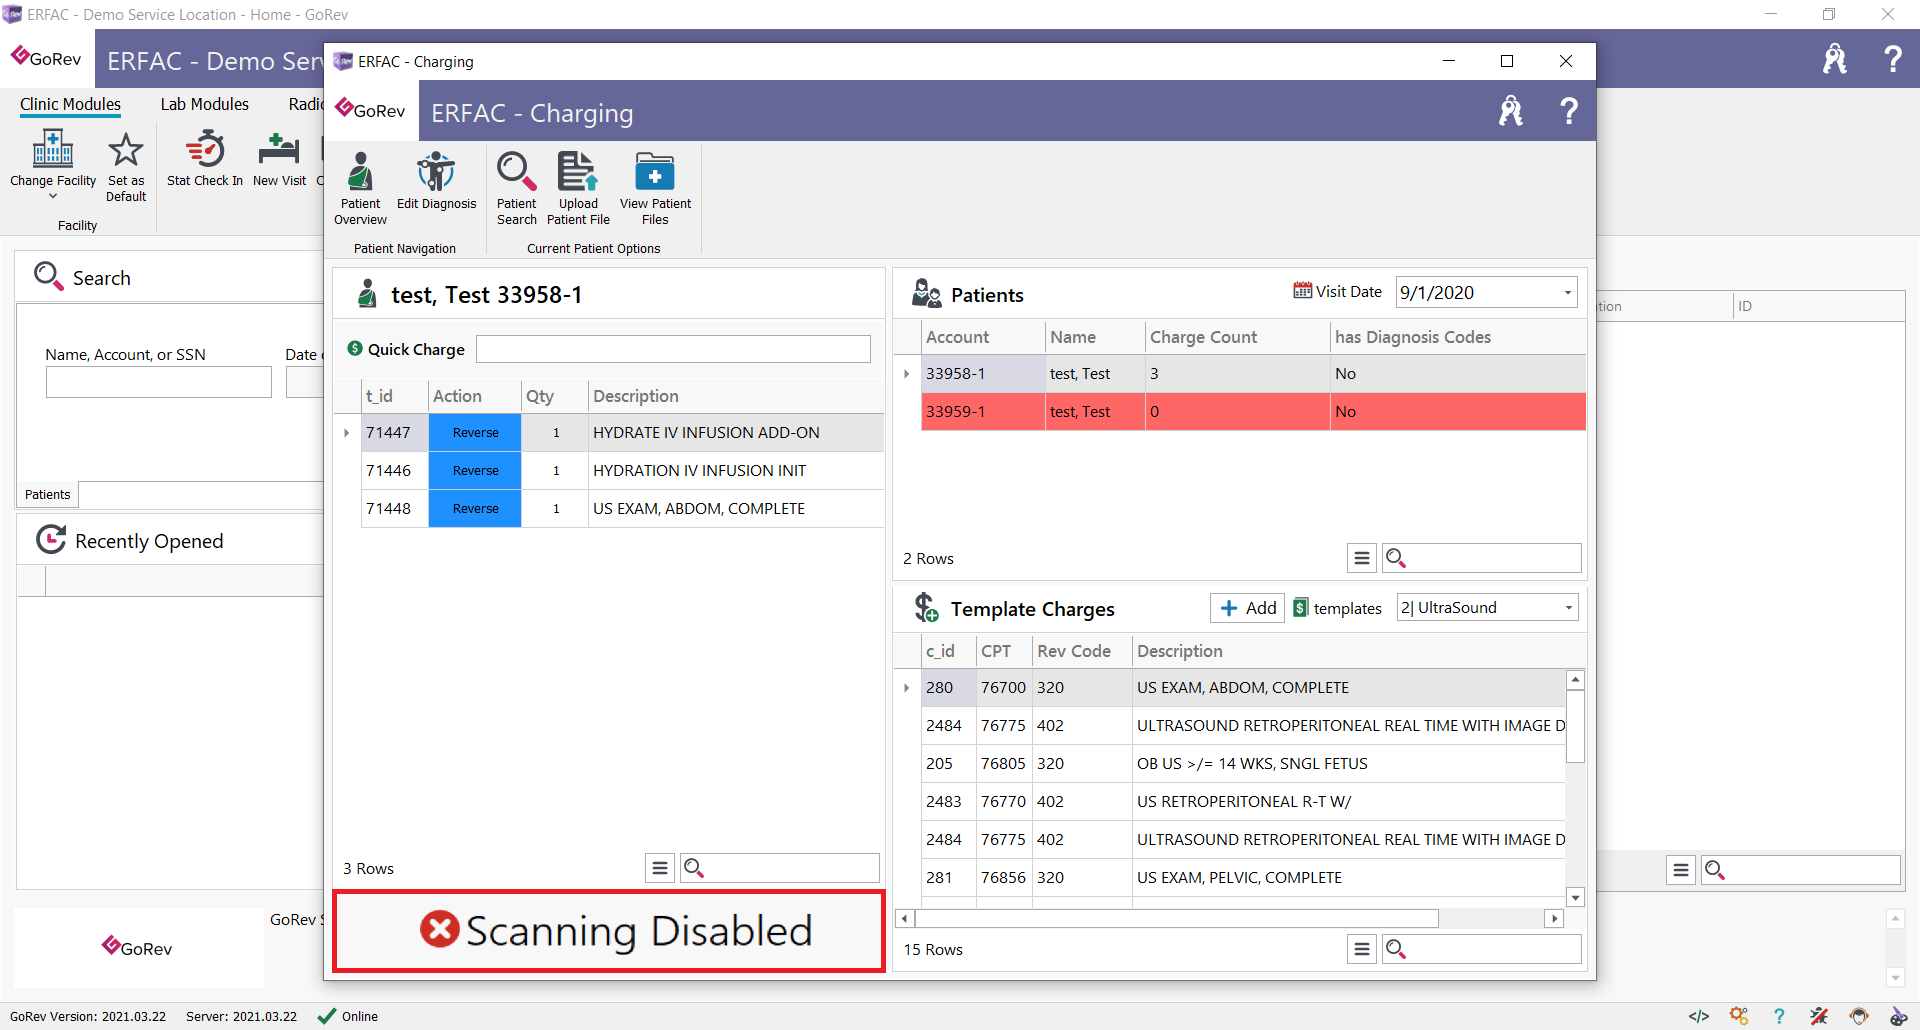Open grid menu icon below Patients table
Image resolution: width=1920 pixels, height=1030 pixels.
point(1362,558)
